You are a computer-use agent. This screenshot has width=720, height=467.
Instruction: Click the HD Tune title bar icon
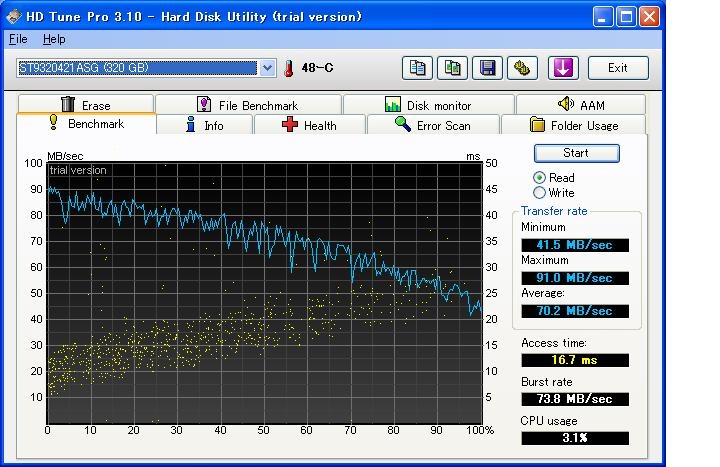point(14,16)
